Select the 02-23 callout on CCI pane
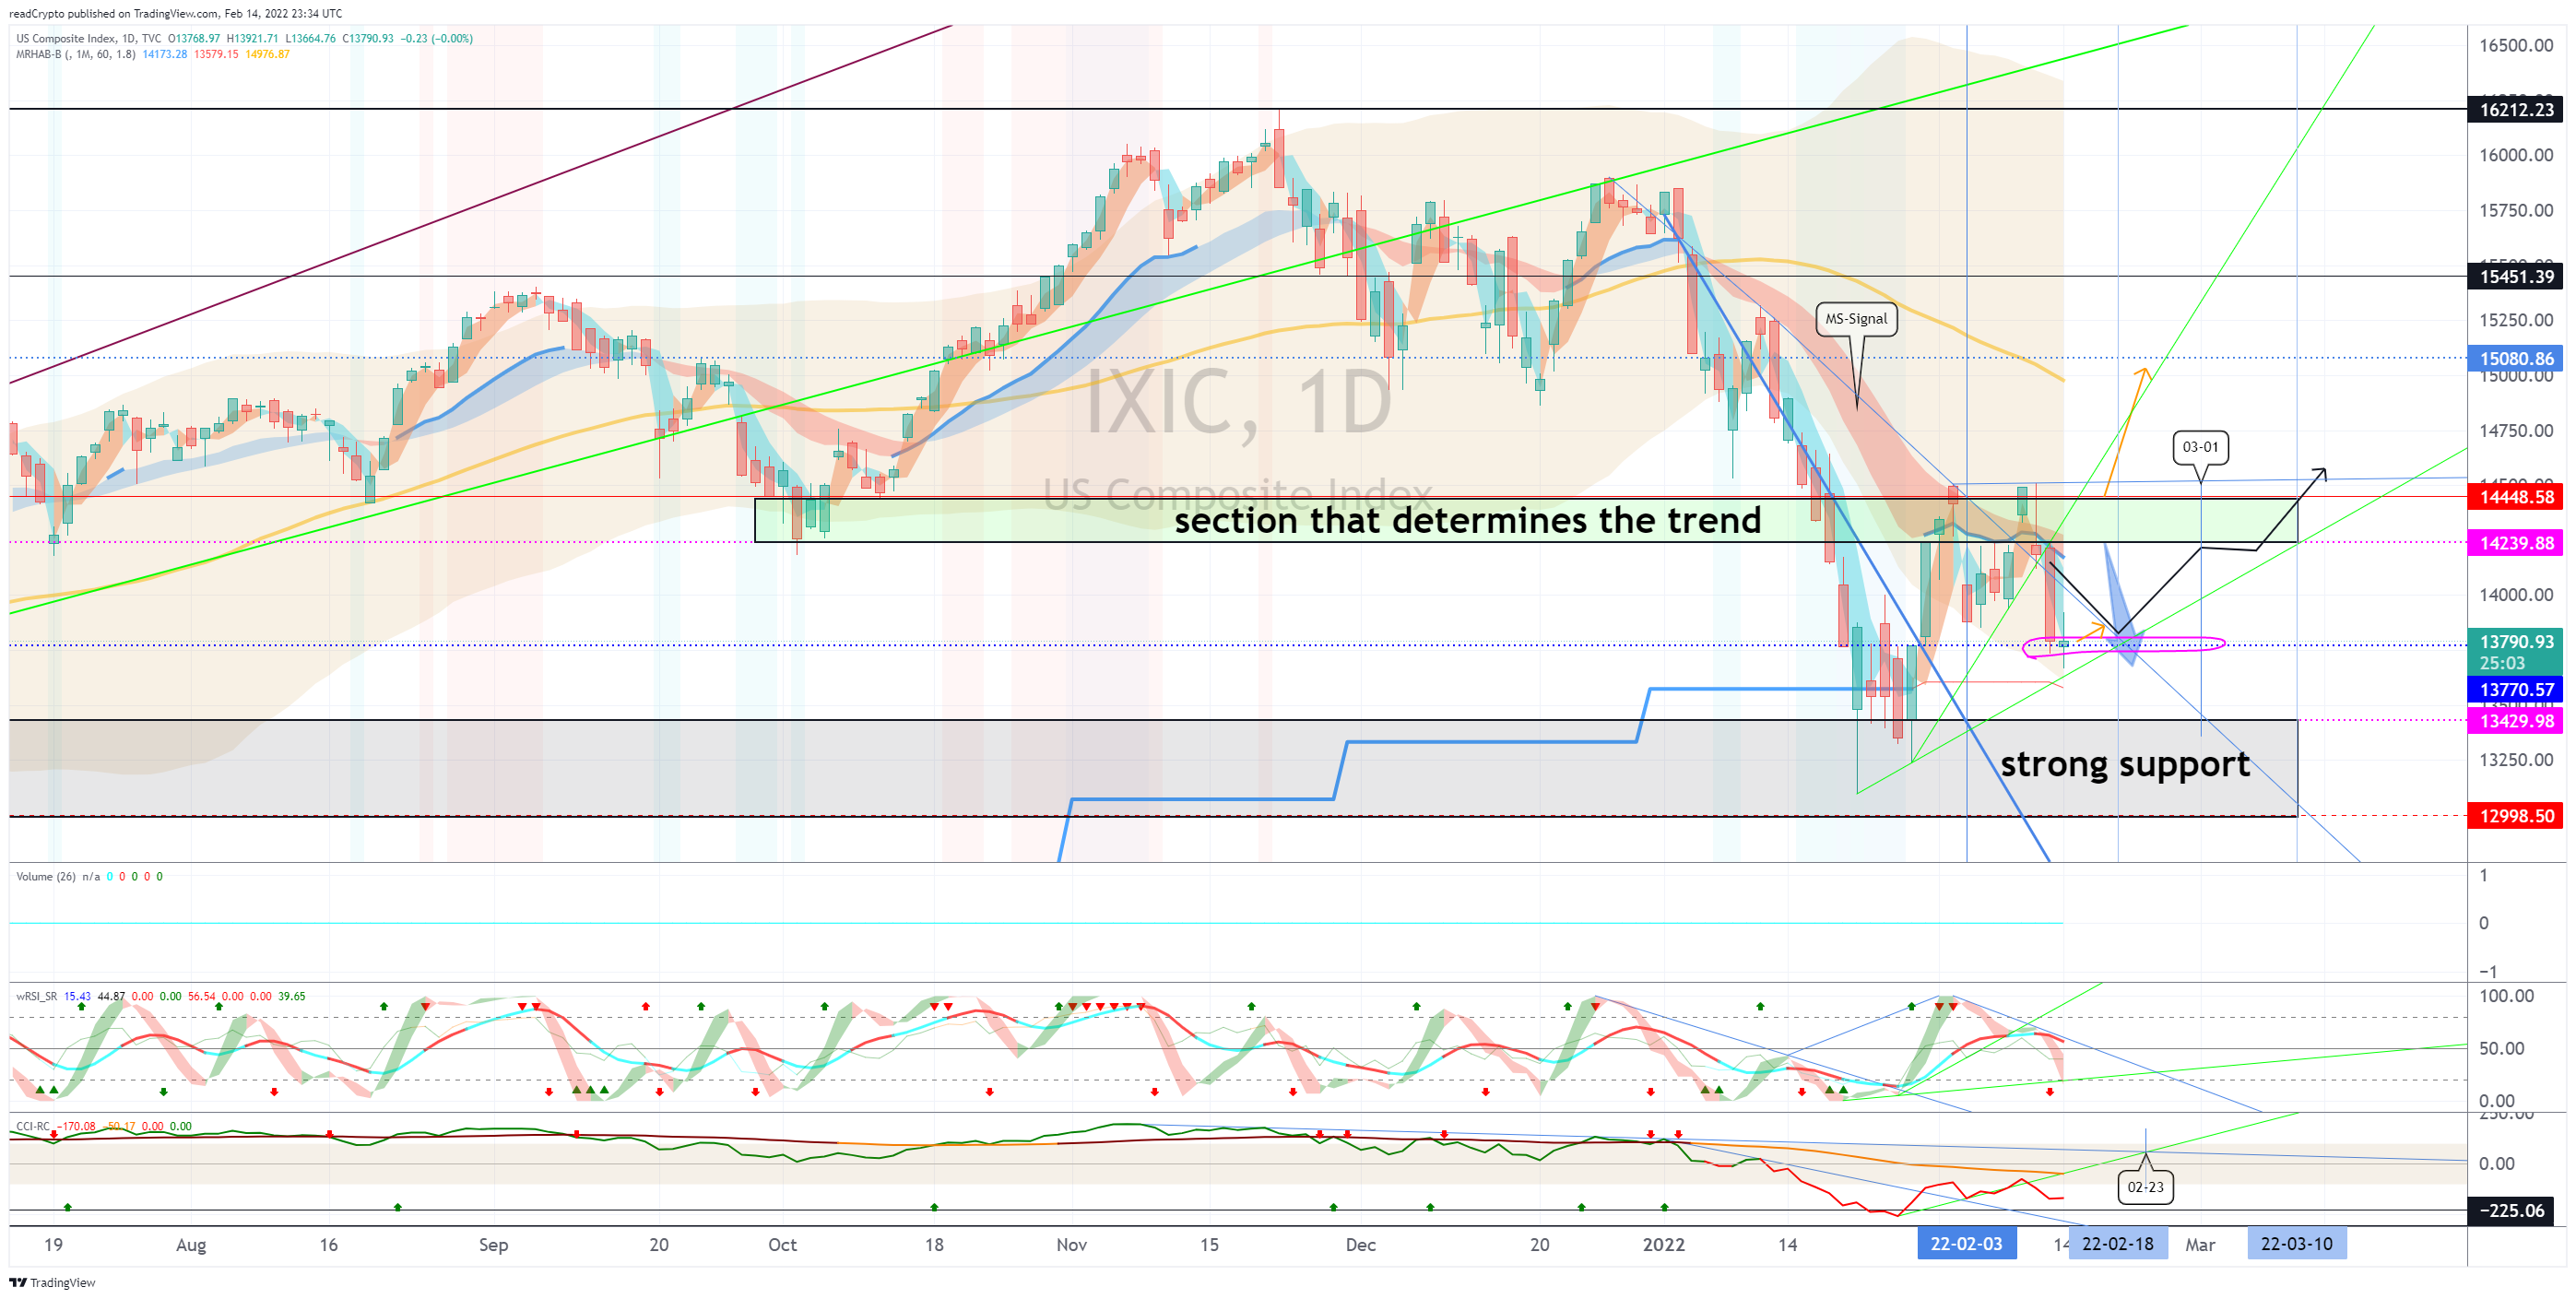The image size is (2576, 1299). tap(2145, 1187)
